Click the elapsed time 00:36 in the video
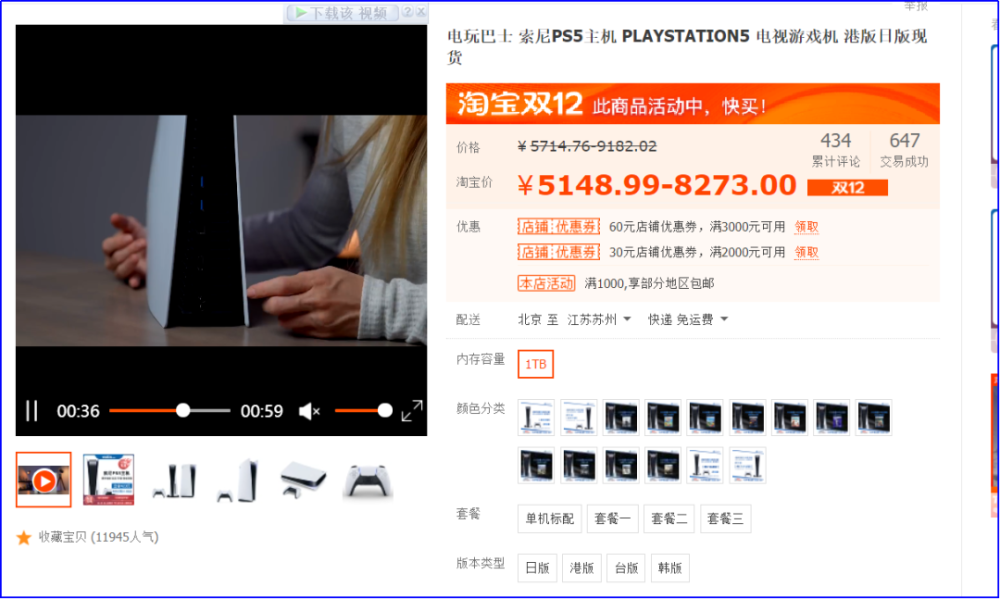This screenshot has height=599, width=1000. tap(78, 411)
